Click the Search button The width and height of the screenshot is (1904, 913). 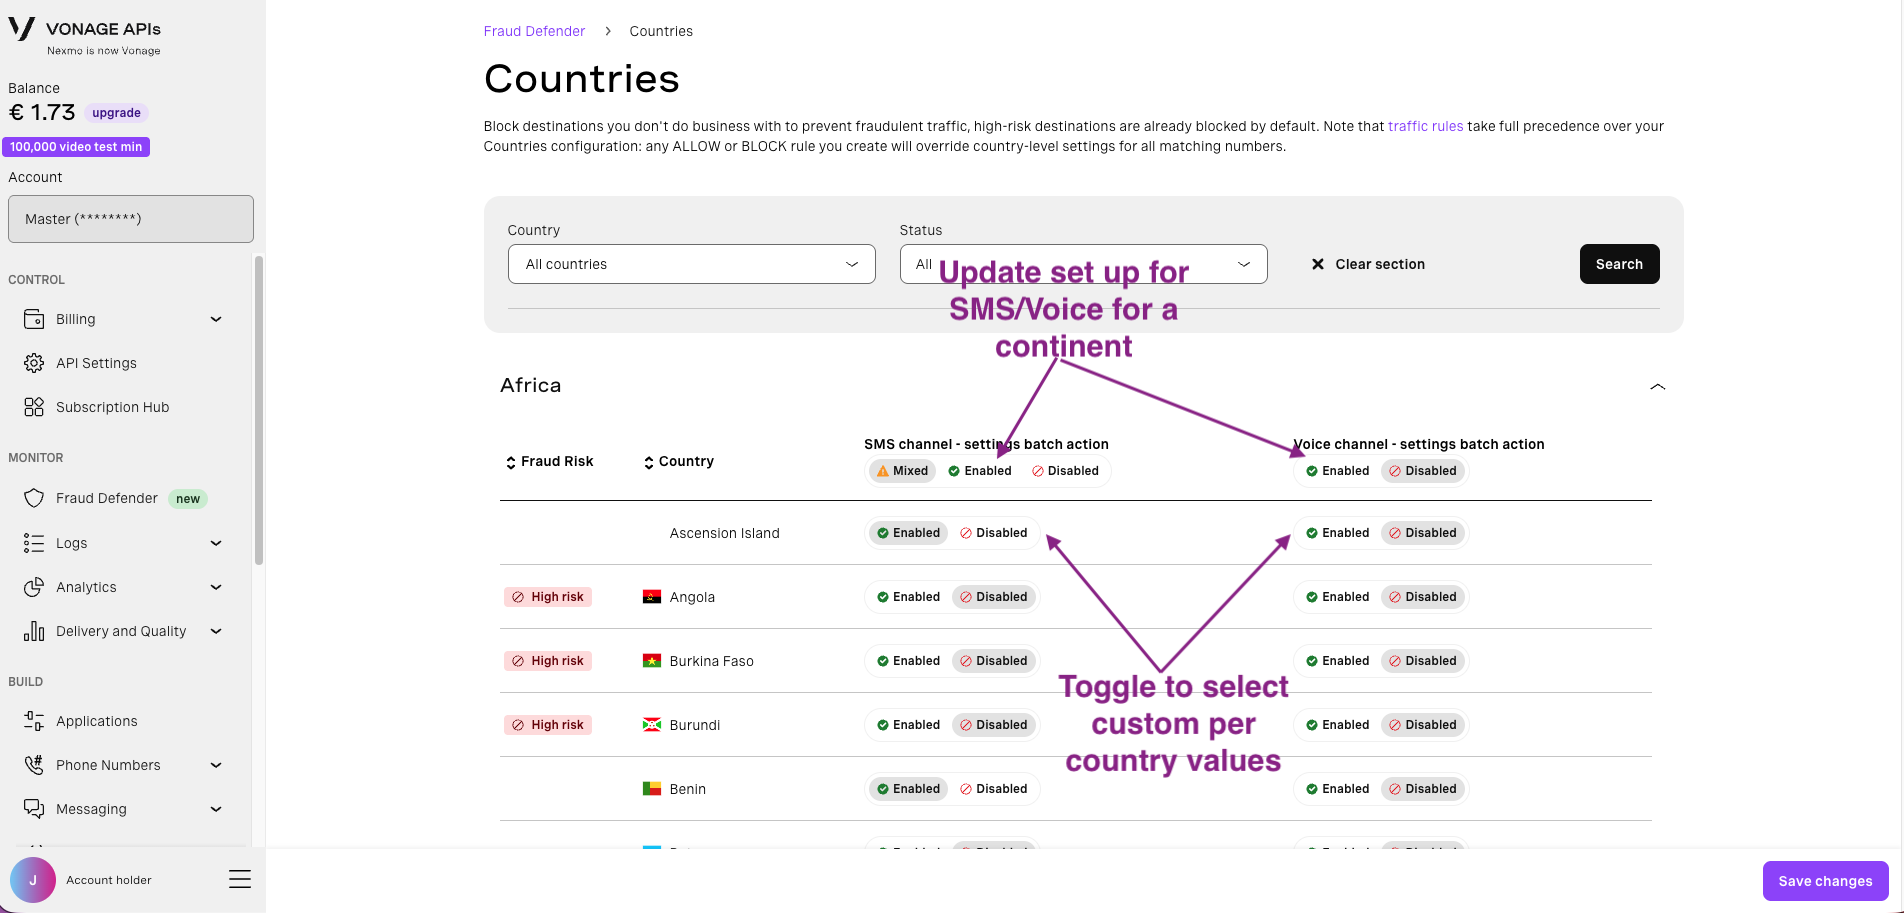tap(1619, 264)
